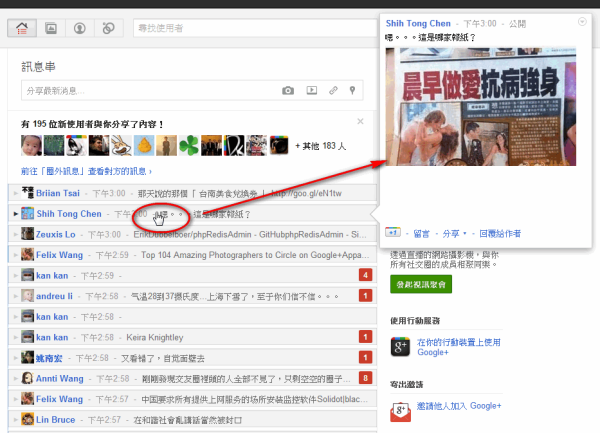
Task: Click Shih Tong Chen name in popup
Action: 418,23
